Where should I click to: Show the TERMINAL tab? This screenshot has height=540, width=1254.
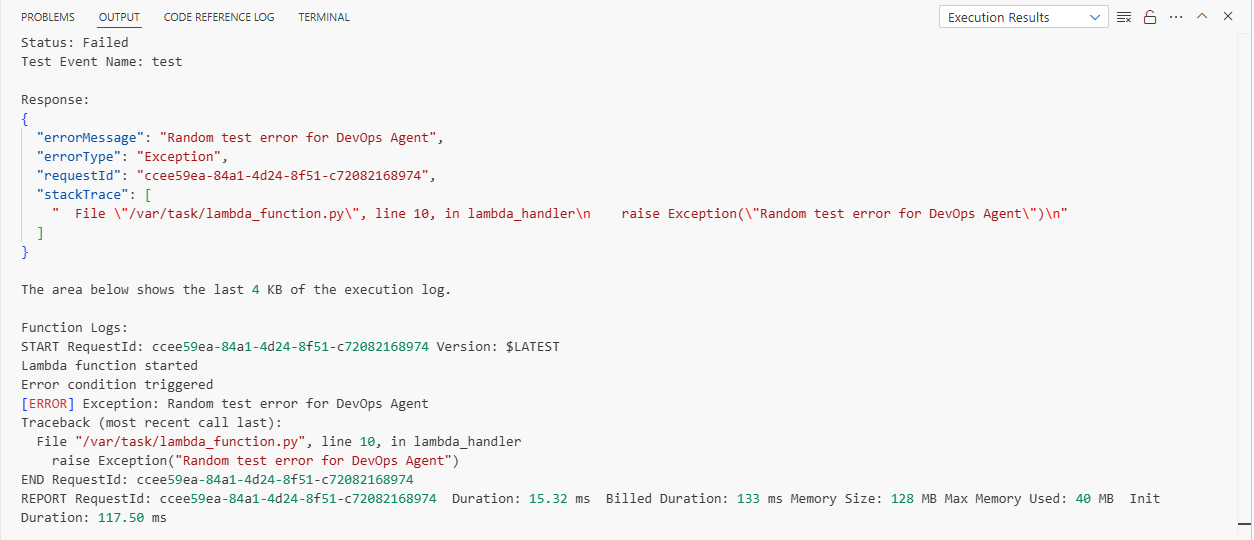pyautogui.click(x=324, y=17)
